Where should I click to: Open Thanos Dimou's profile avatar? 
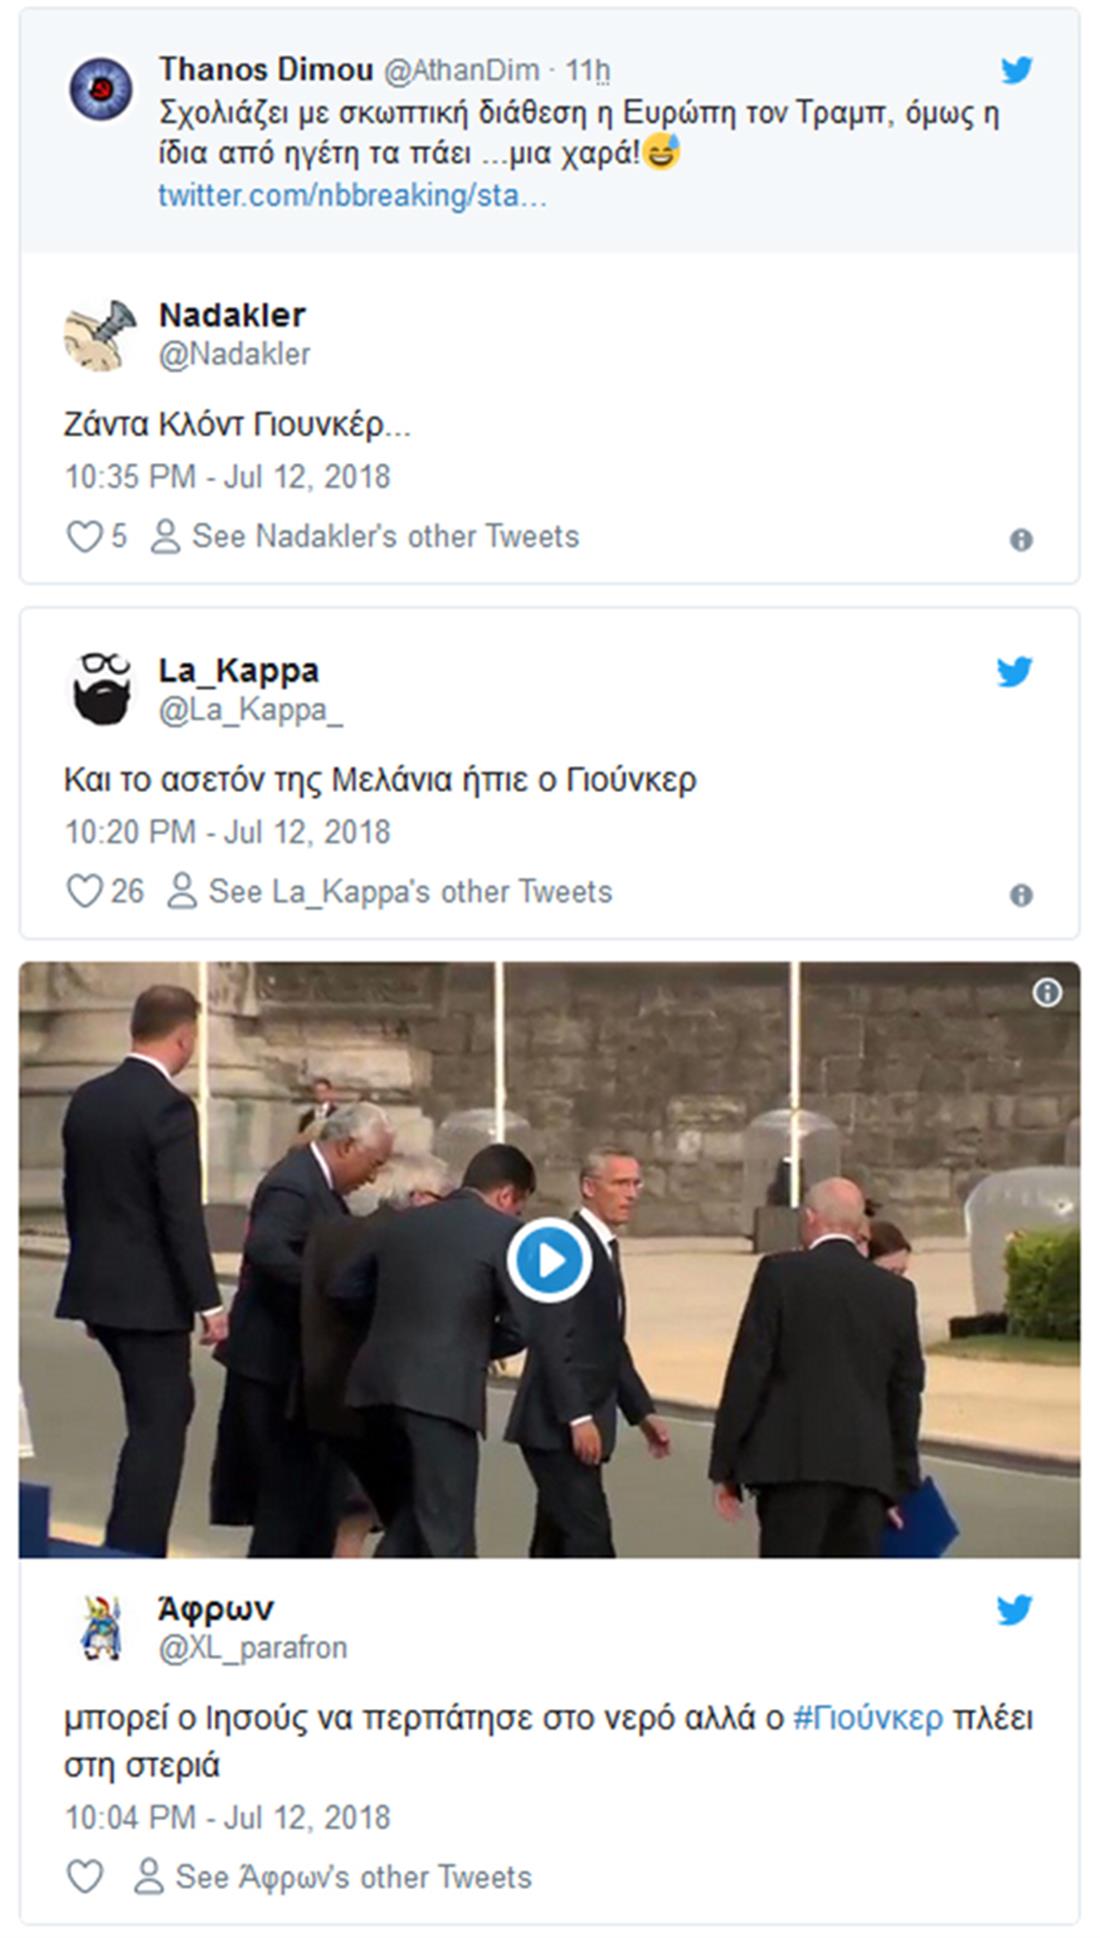coord(101,89)
